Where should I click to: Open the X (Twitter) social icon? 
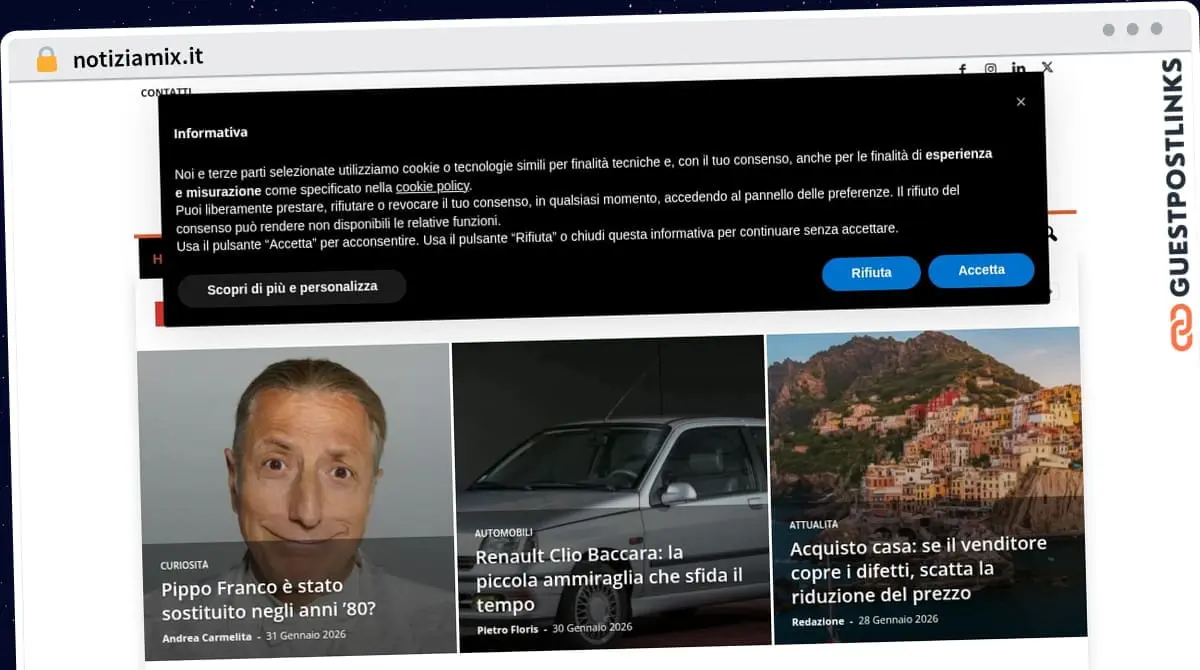pos(1047,67)
